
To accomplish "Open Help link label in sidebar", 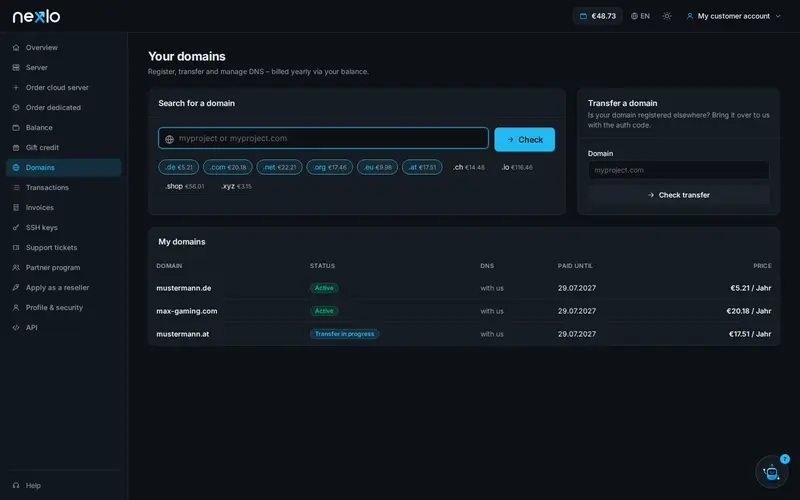I will point(33,485).
